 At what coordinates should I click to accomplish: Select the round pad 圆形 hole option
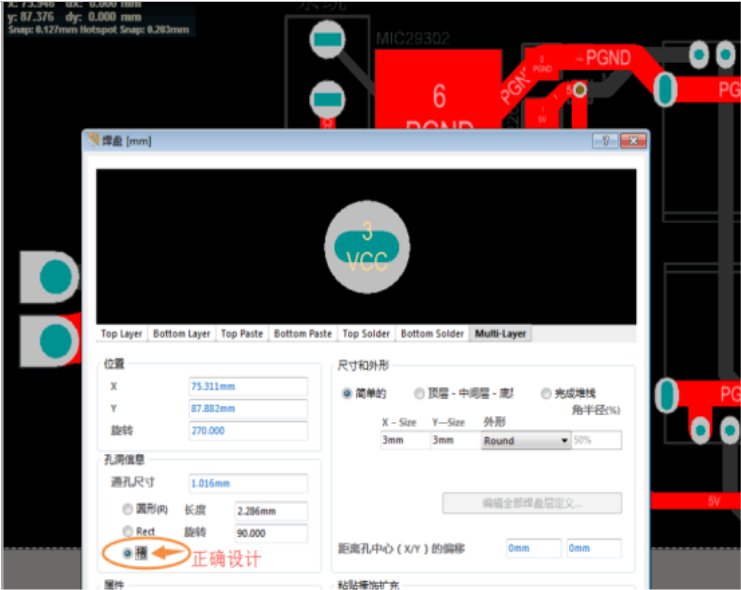[x=127, y=510]
